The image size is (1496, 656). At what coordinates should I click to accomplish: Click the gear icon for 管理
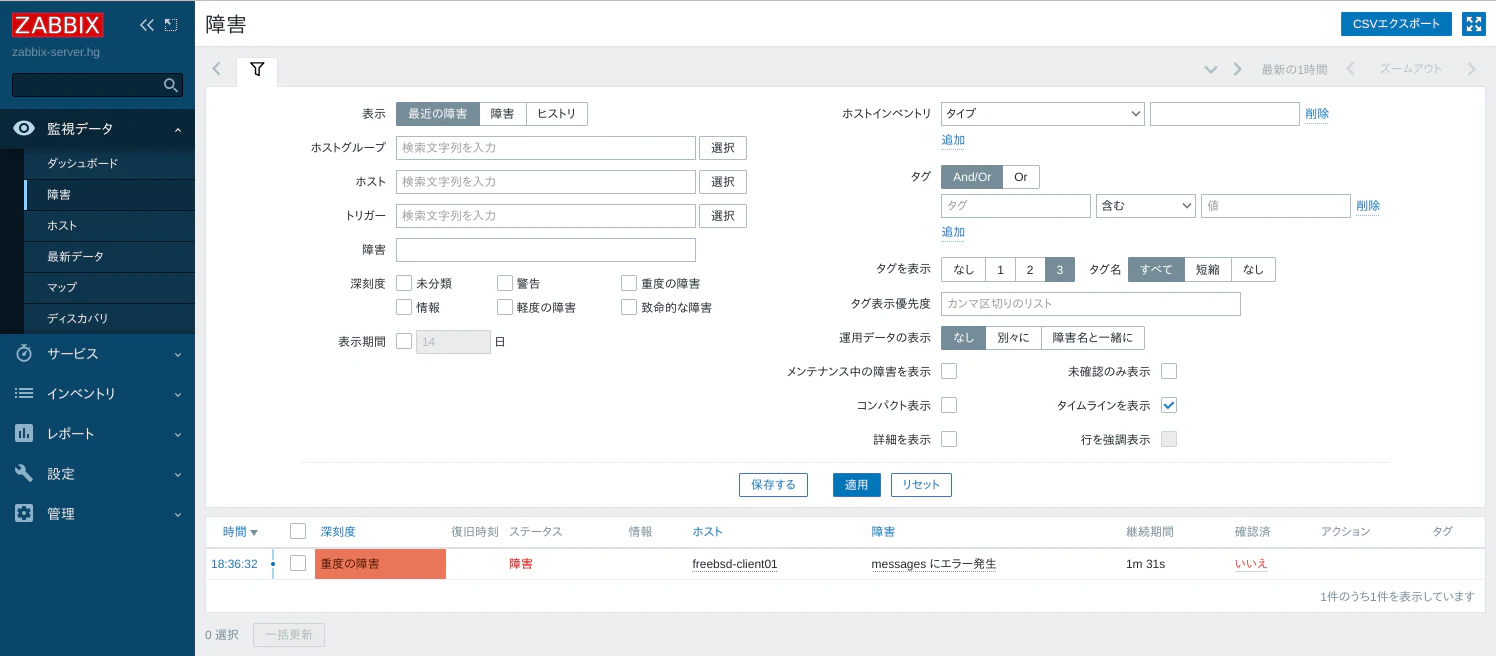pos(25,514)
